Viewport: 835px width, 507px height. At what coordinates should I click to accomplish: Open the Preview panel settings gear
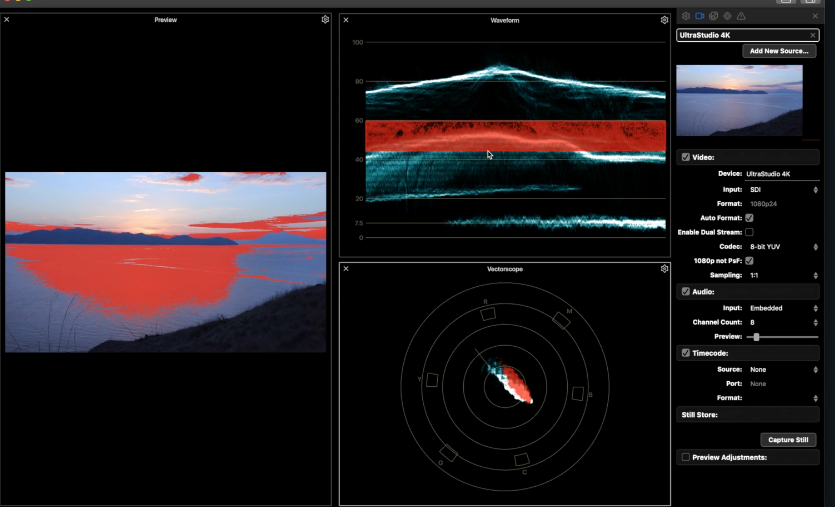pyautogui.click(x=325, y=20)
